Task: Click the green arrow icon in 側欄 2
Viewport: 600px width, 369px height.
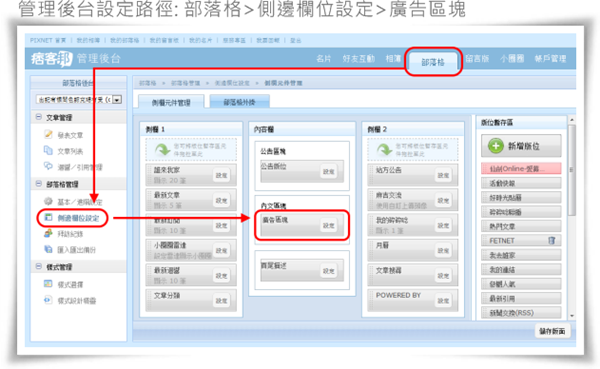Action: (384, 149)
